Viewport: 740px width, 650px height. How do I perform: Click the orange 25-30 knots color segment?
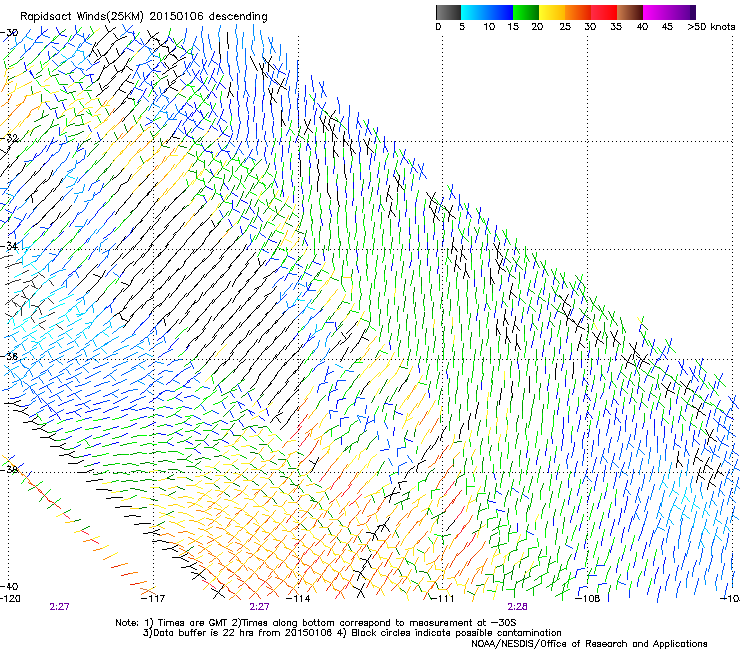coord(578,12)
